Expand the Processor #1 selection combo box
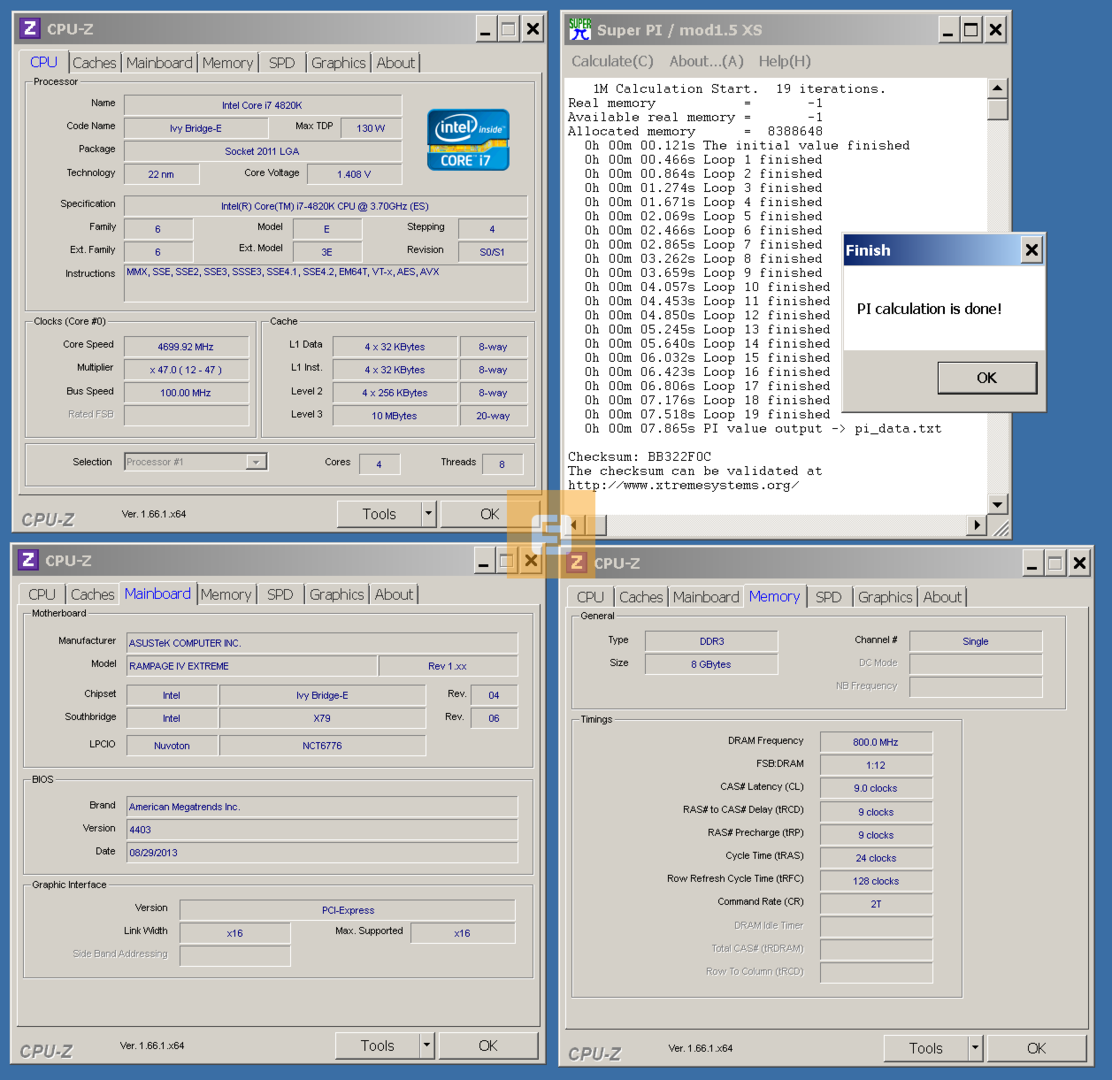 (x=256, y=462)
